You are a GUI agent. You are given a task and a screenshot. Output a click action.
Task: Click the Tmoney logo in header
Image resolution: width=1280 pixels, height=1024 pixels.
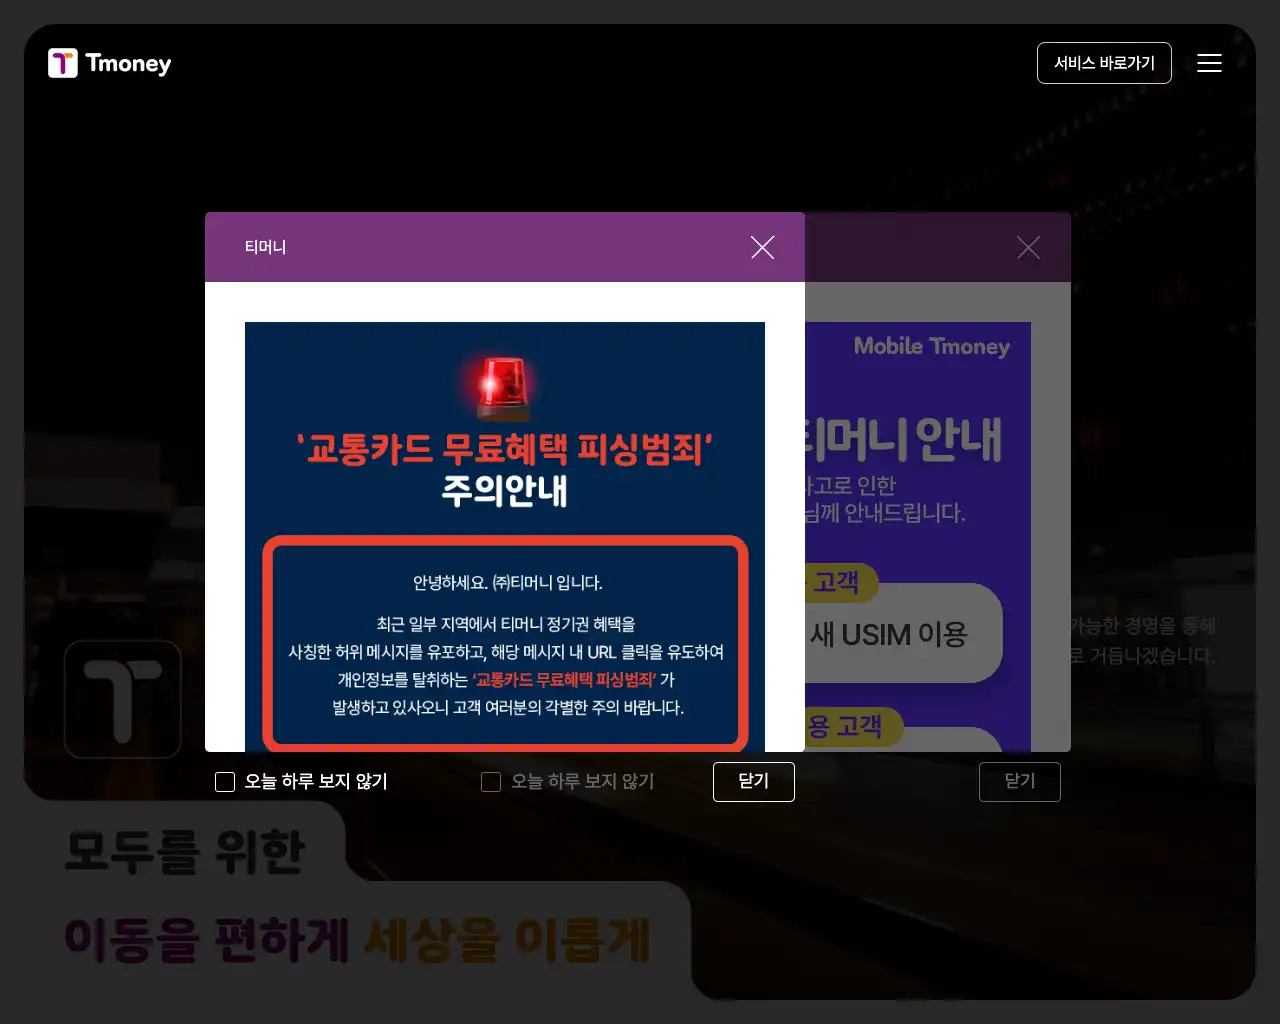(x=110, y=63)
